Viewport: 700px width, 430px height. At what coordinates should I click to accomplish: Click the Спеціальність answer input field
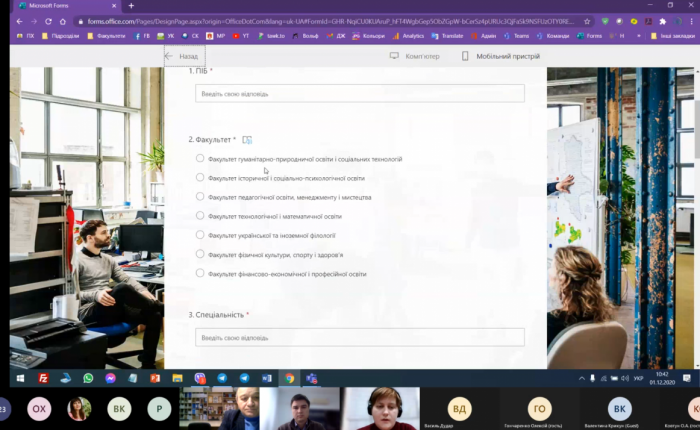point(359,338)
